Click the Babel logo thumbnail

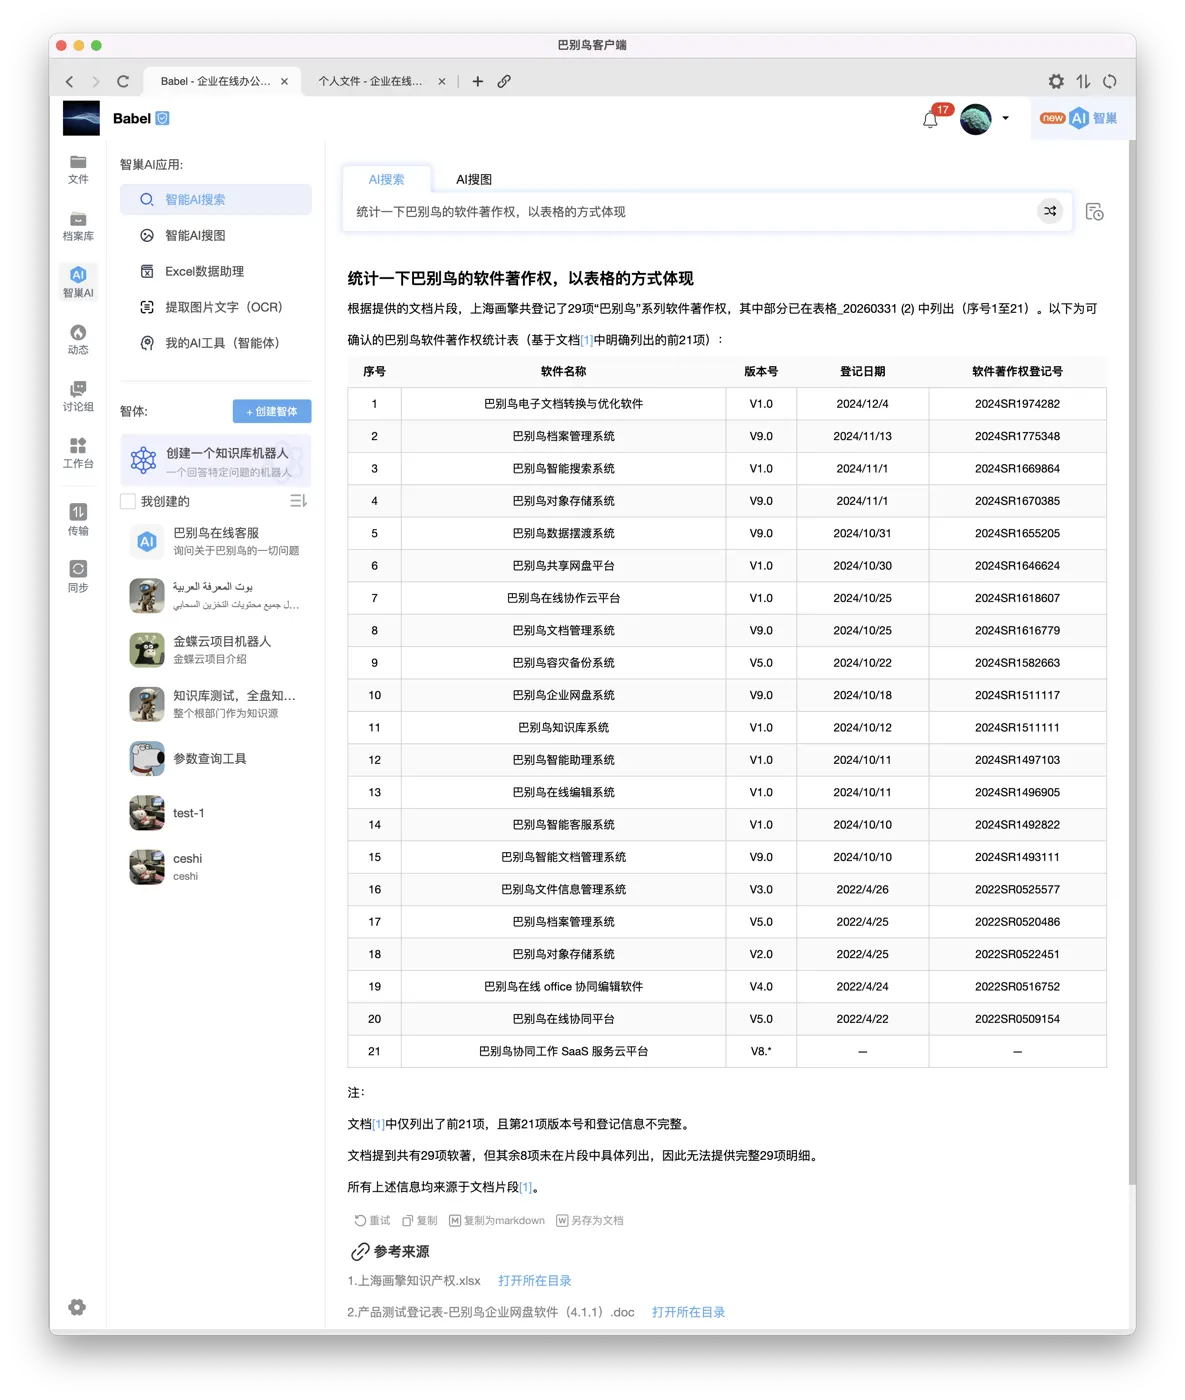coord(81,118)
